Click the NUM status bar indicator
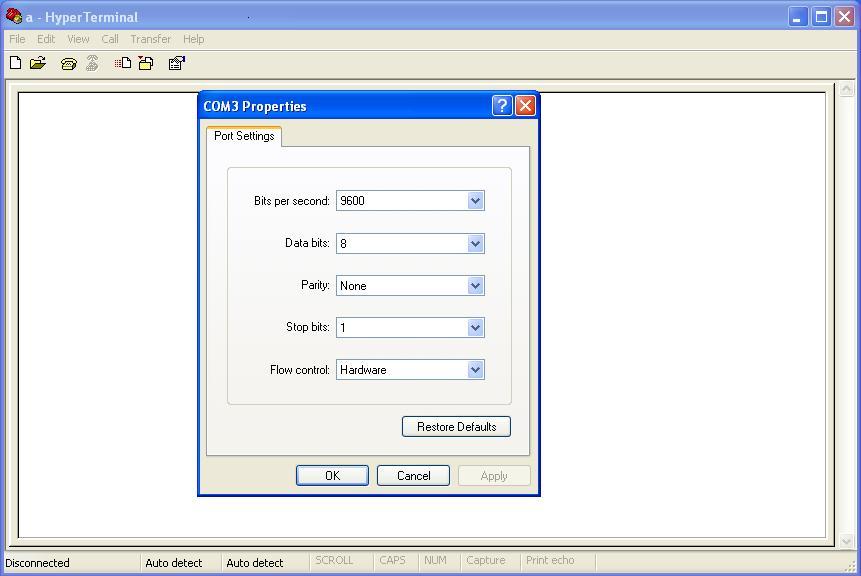 click(x=435, y=561)
